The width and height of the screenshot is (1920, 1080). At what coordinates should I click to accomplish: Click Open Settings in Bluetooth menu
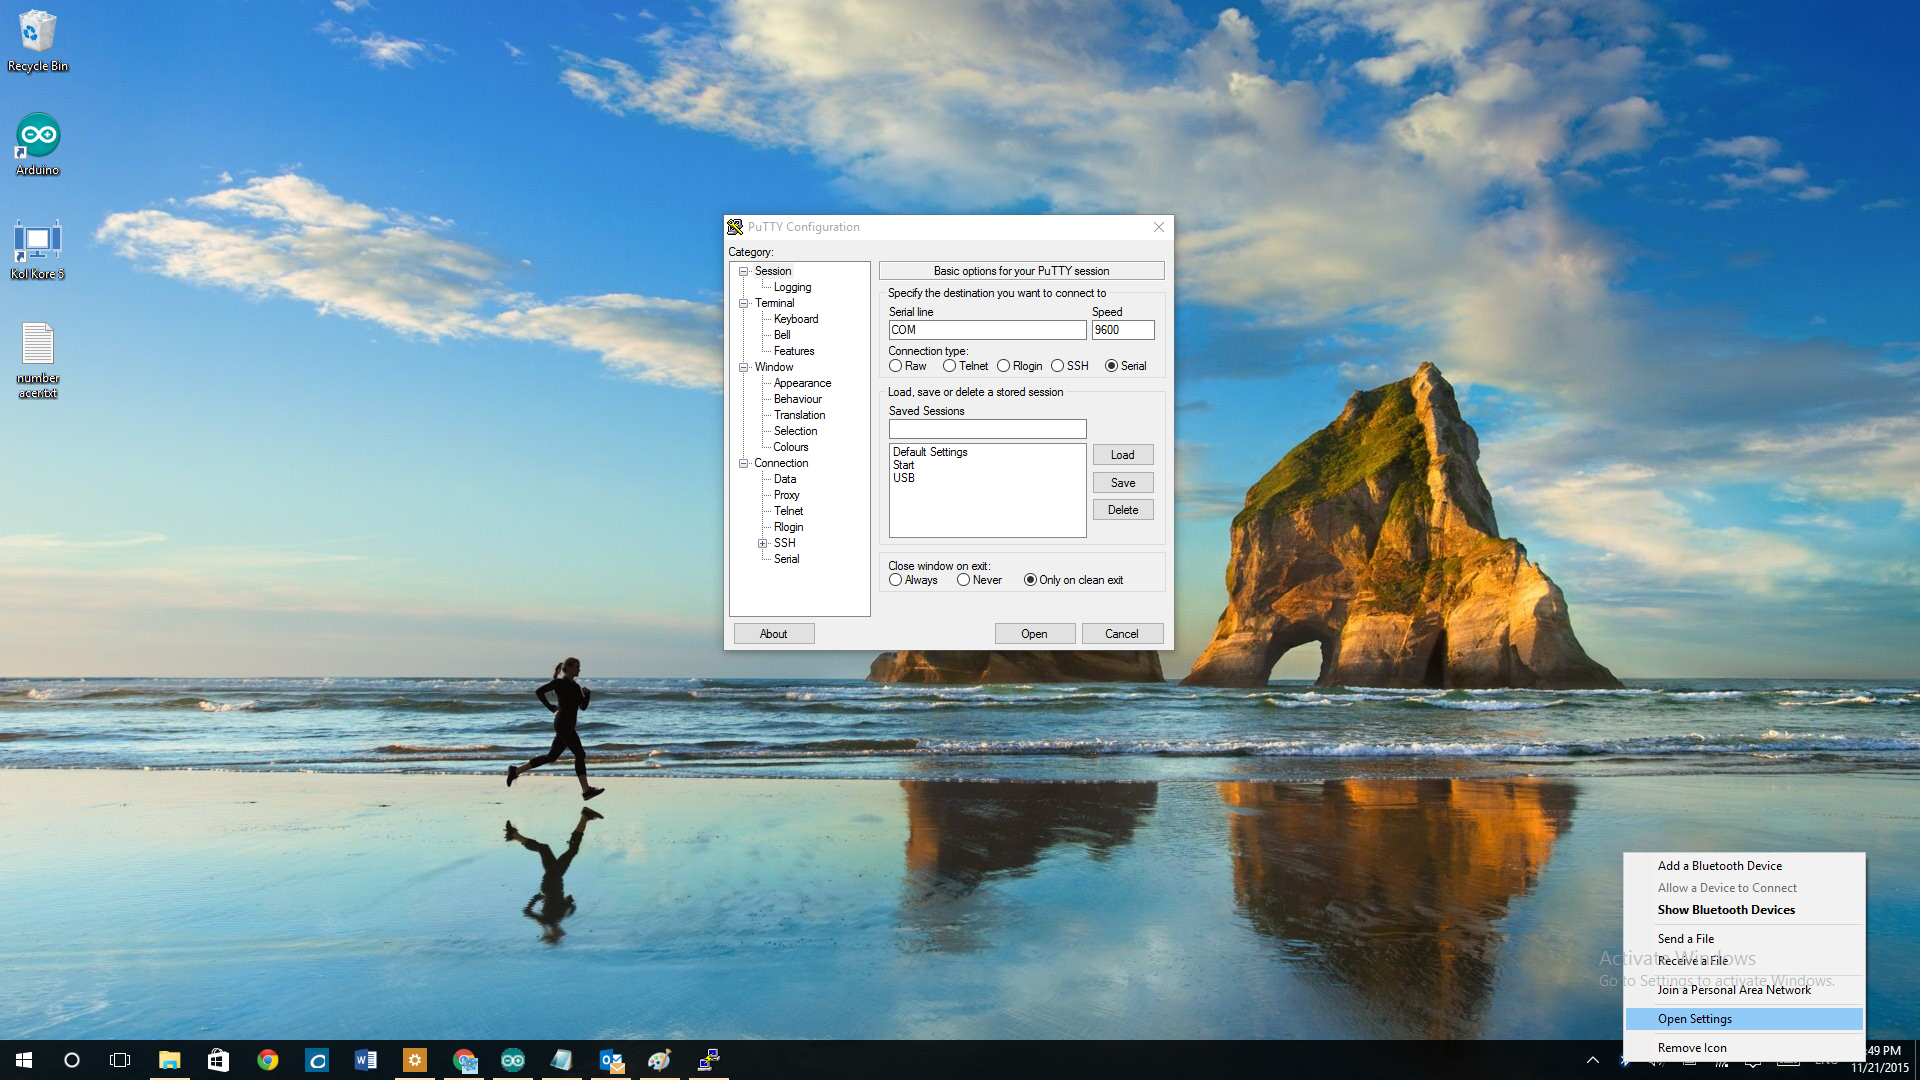coord(1744,1019)
